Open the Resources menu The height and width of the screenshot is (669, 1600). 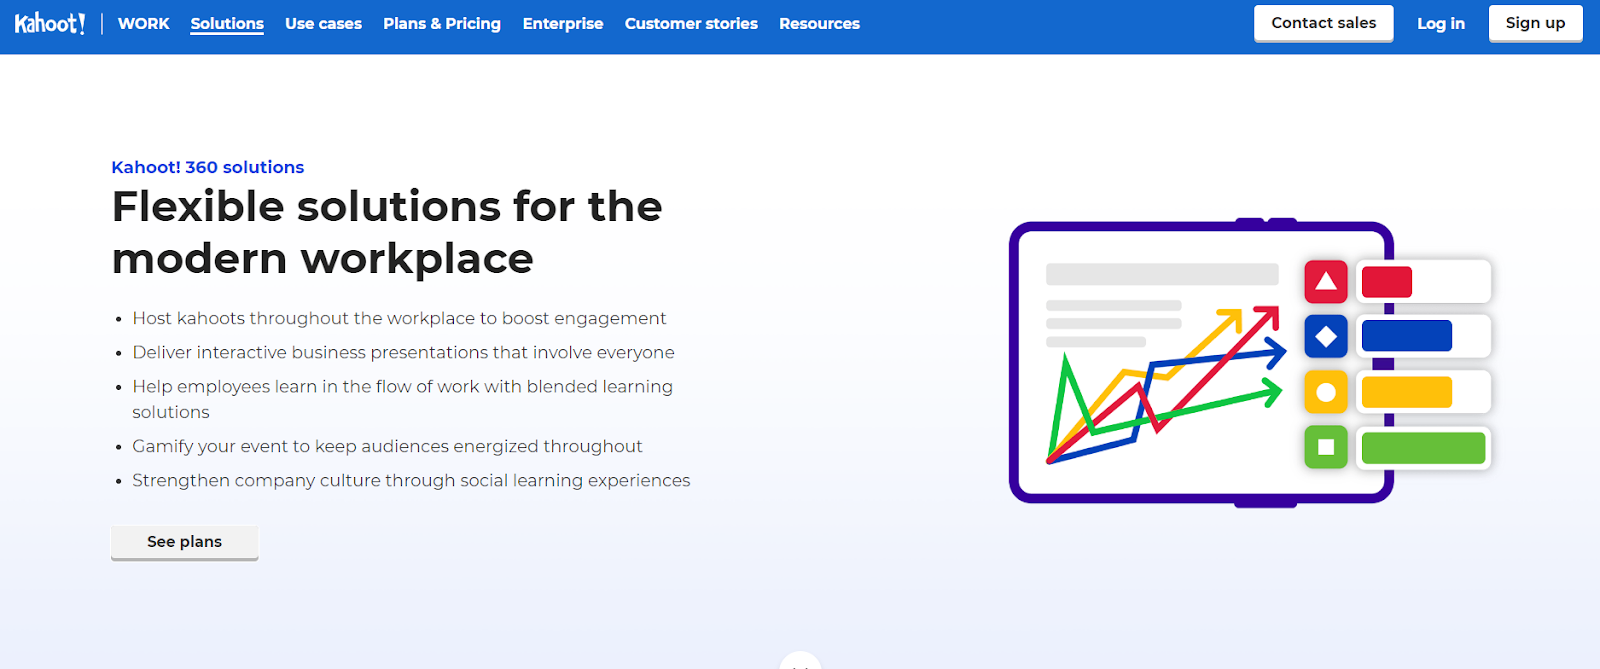tap(819, 23)
